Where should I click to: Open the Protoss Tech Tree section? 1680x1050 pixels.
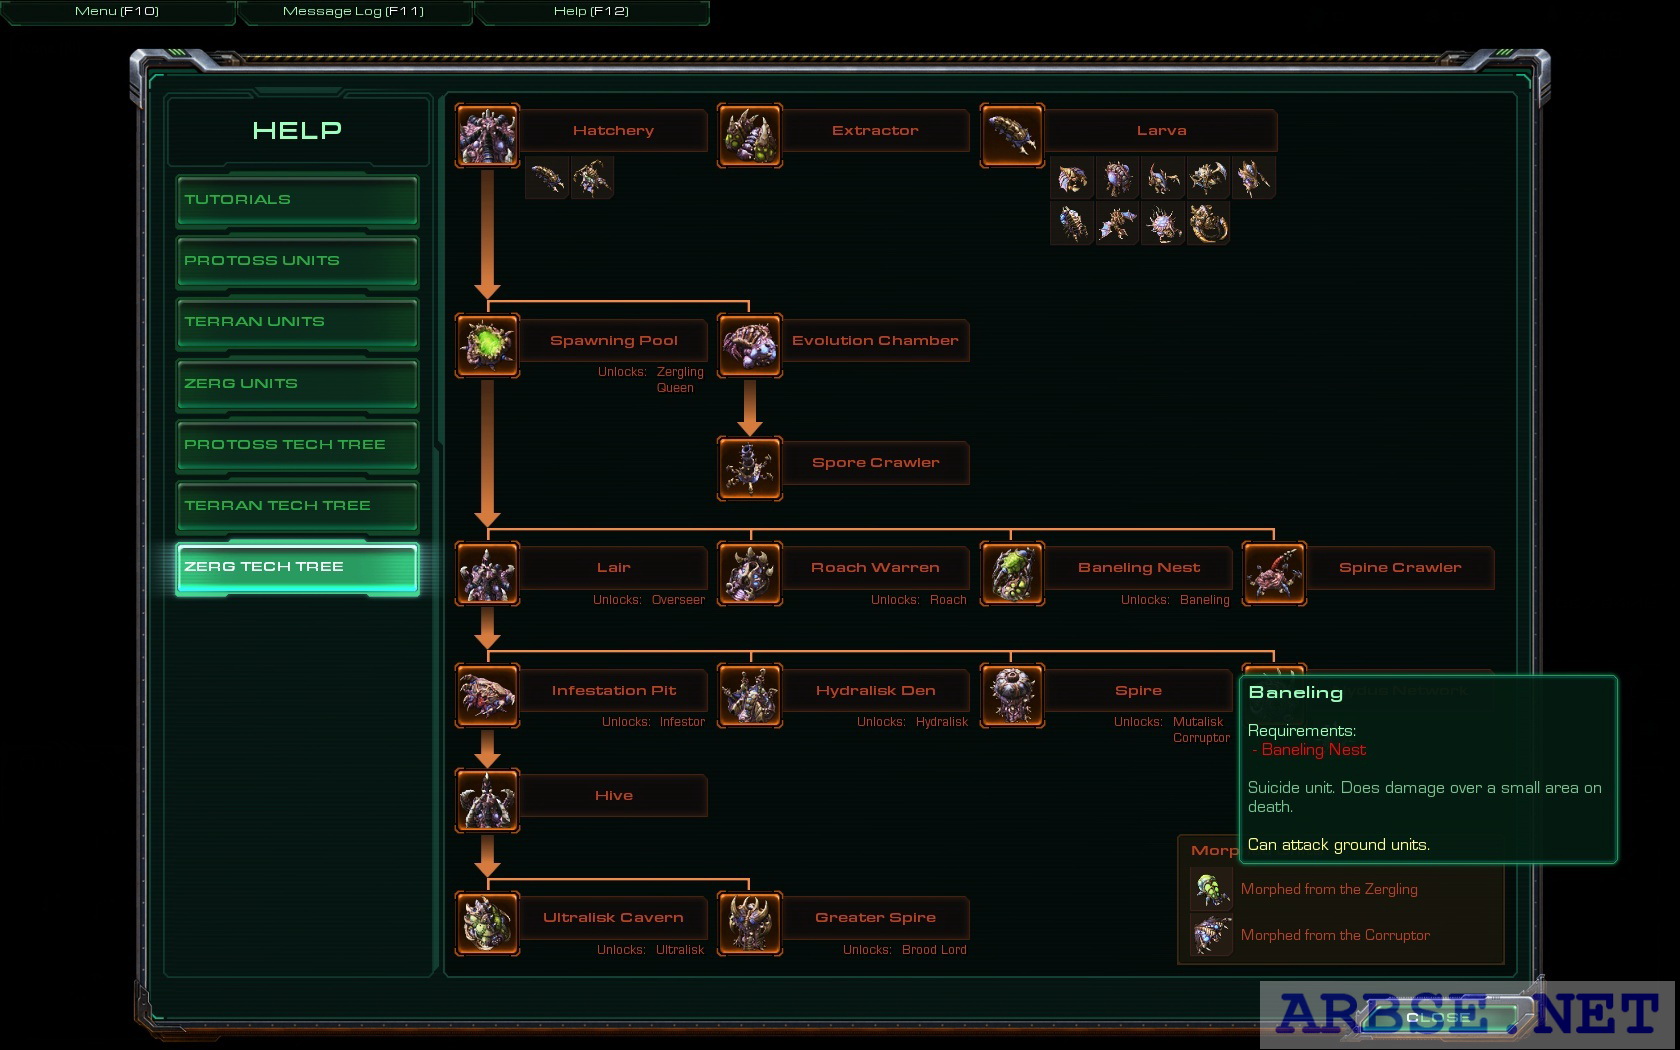point(297,445)
